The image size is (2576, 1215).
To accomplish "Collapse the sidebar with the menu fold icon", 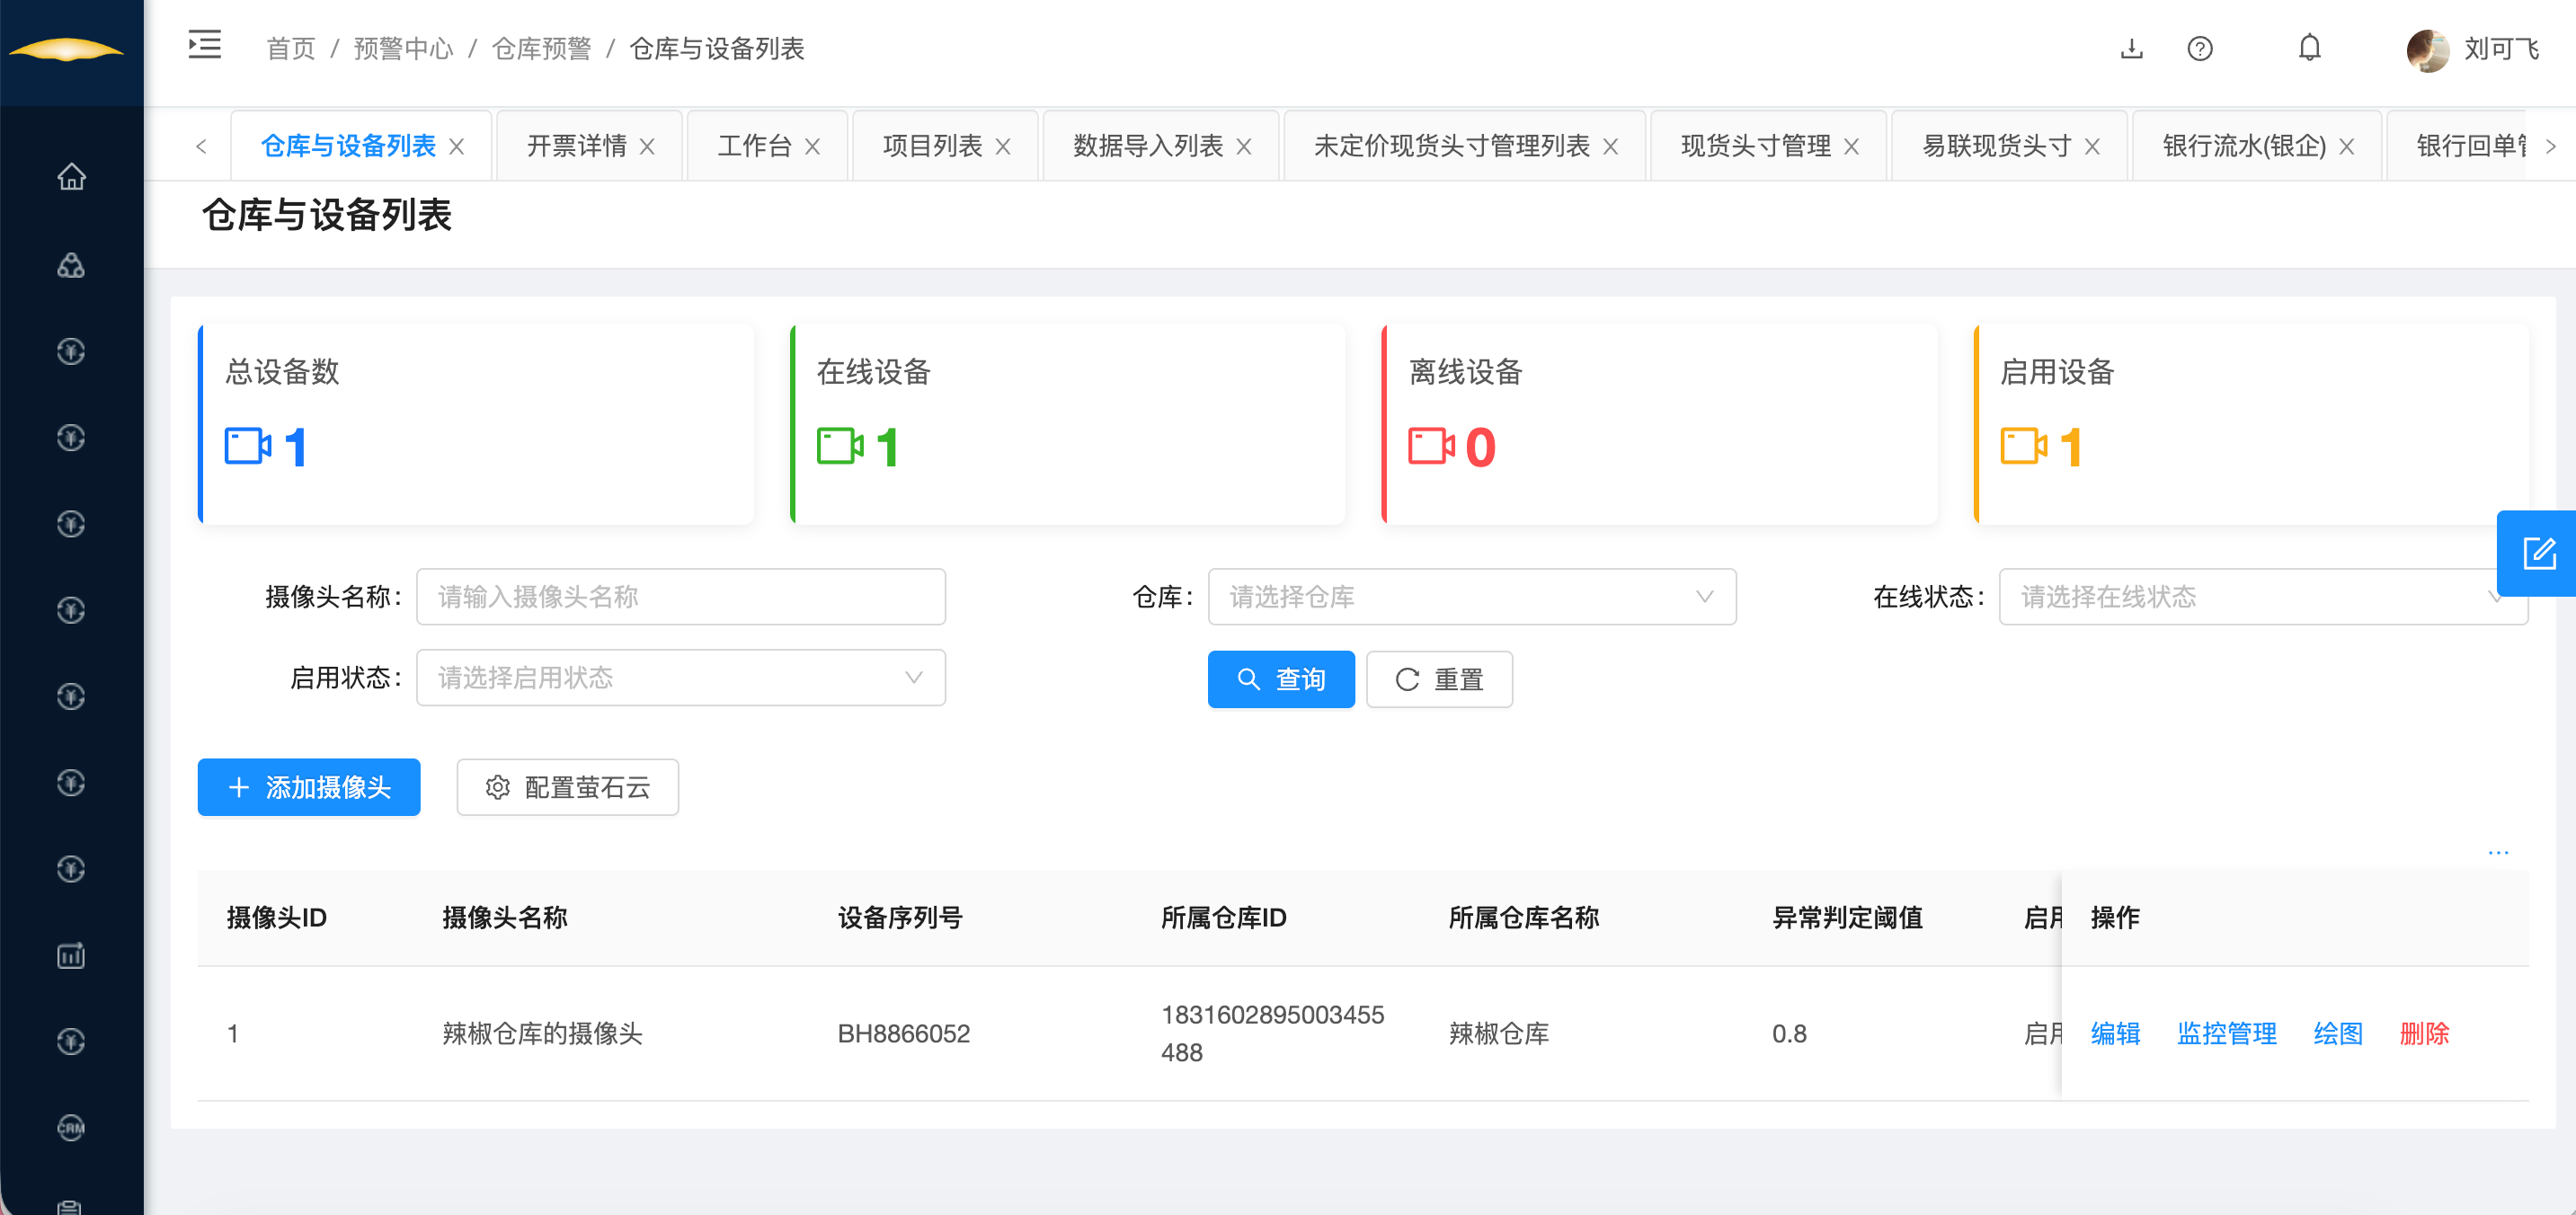I will (205, 45).
